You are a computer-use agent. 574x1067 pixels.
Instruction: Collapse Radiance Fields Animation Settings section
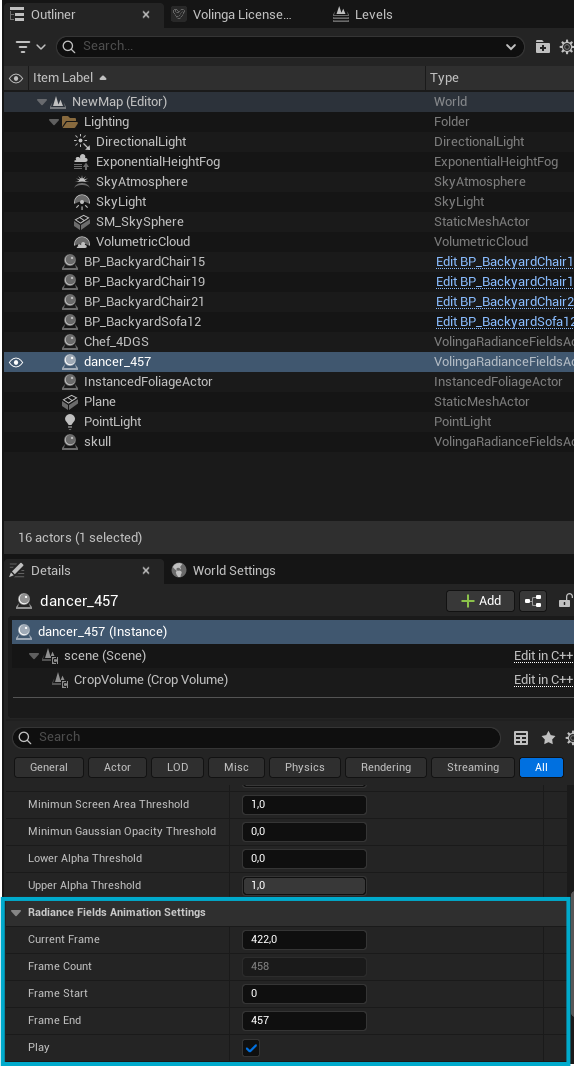[16, 913]
